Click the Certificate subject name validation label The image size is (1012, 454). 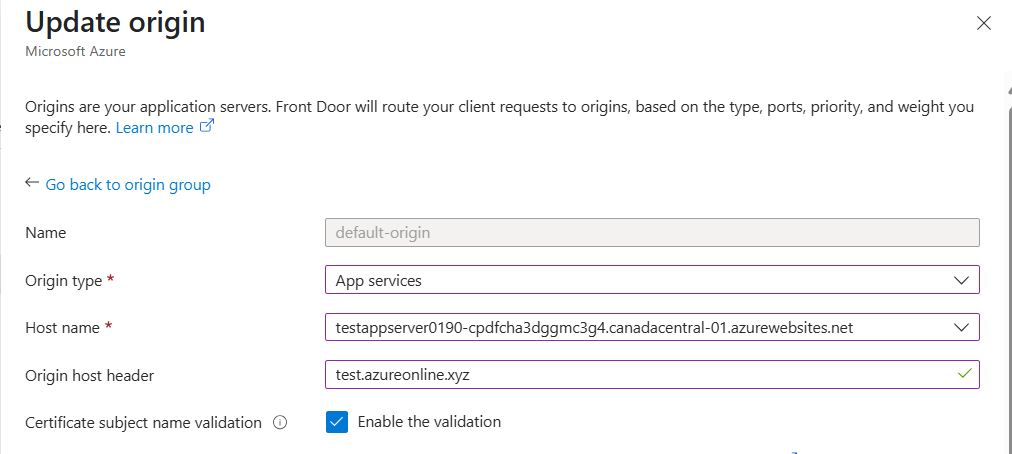[143, 423]
